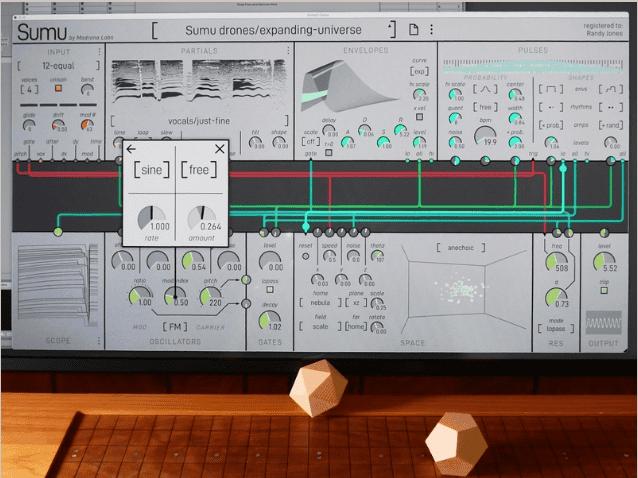Click the green SCOPE input patch jack
The height and width of the screenshot is (478, 638).
pyautogui.click(x=58, y=232)
